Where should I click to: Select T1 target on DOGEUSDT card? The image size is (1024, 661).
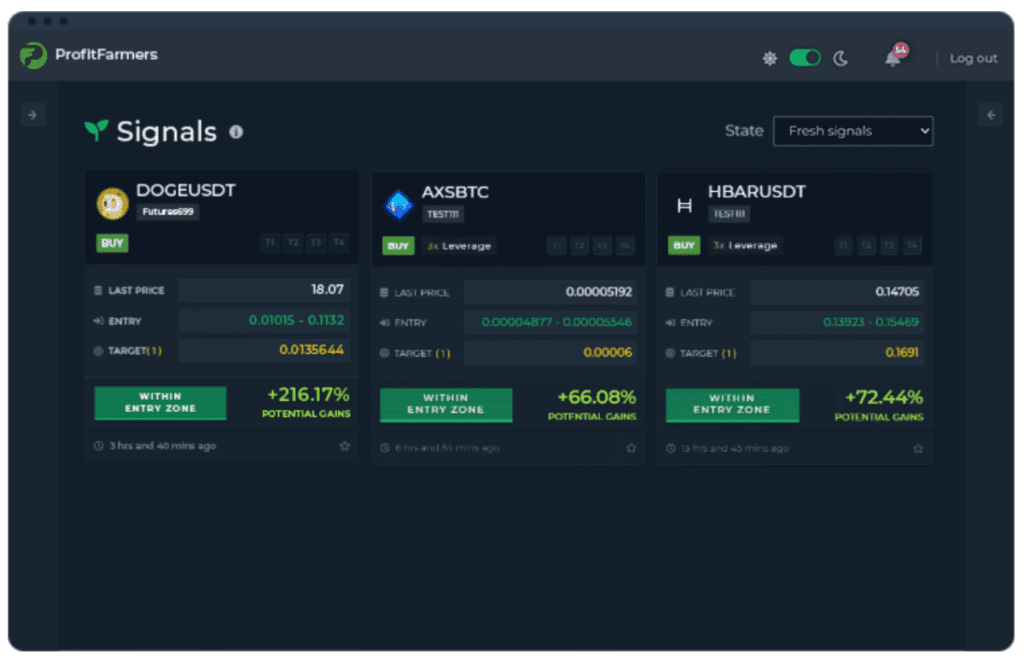pos(270,243)
